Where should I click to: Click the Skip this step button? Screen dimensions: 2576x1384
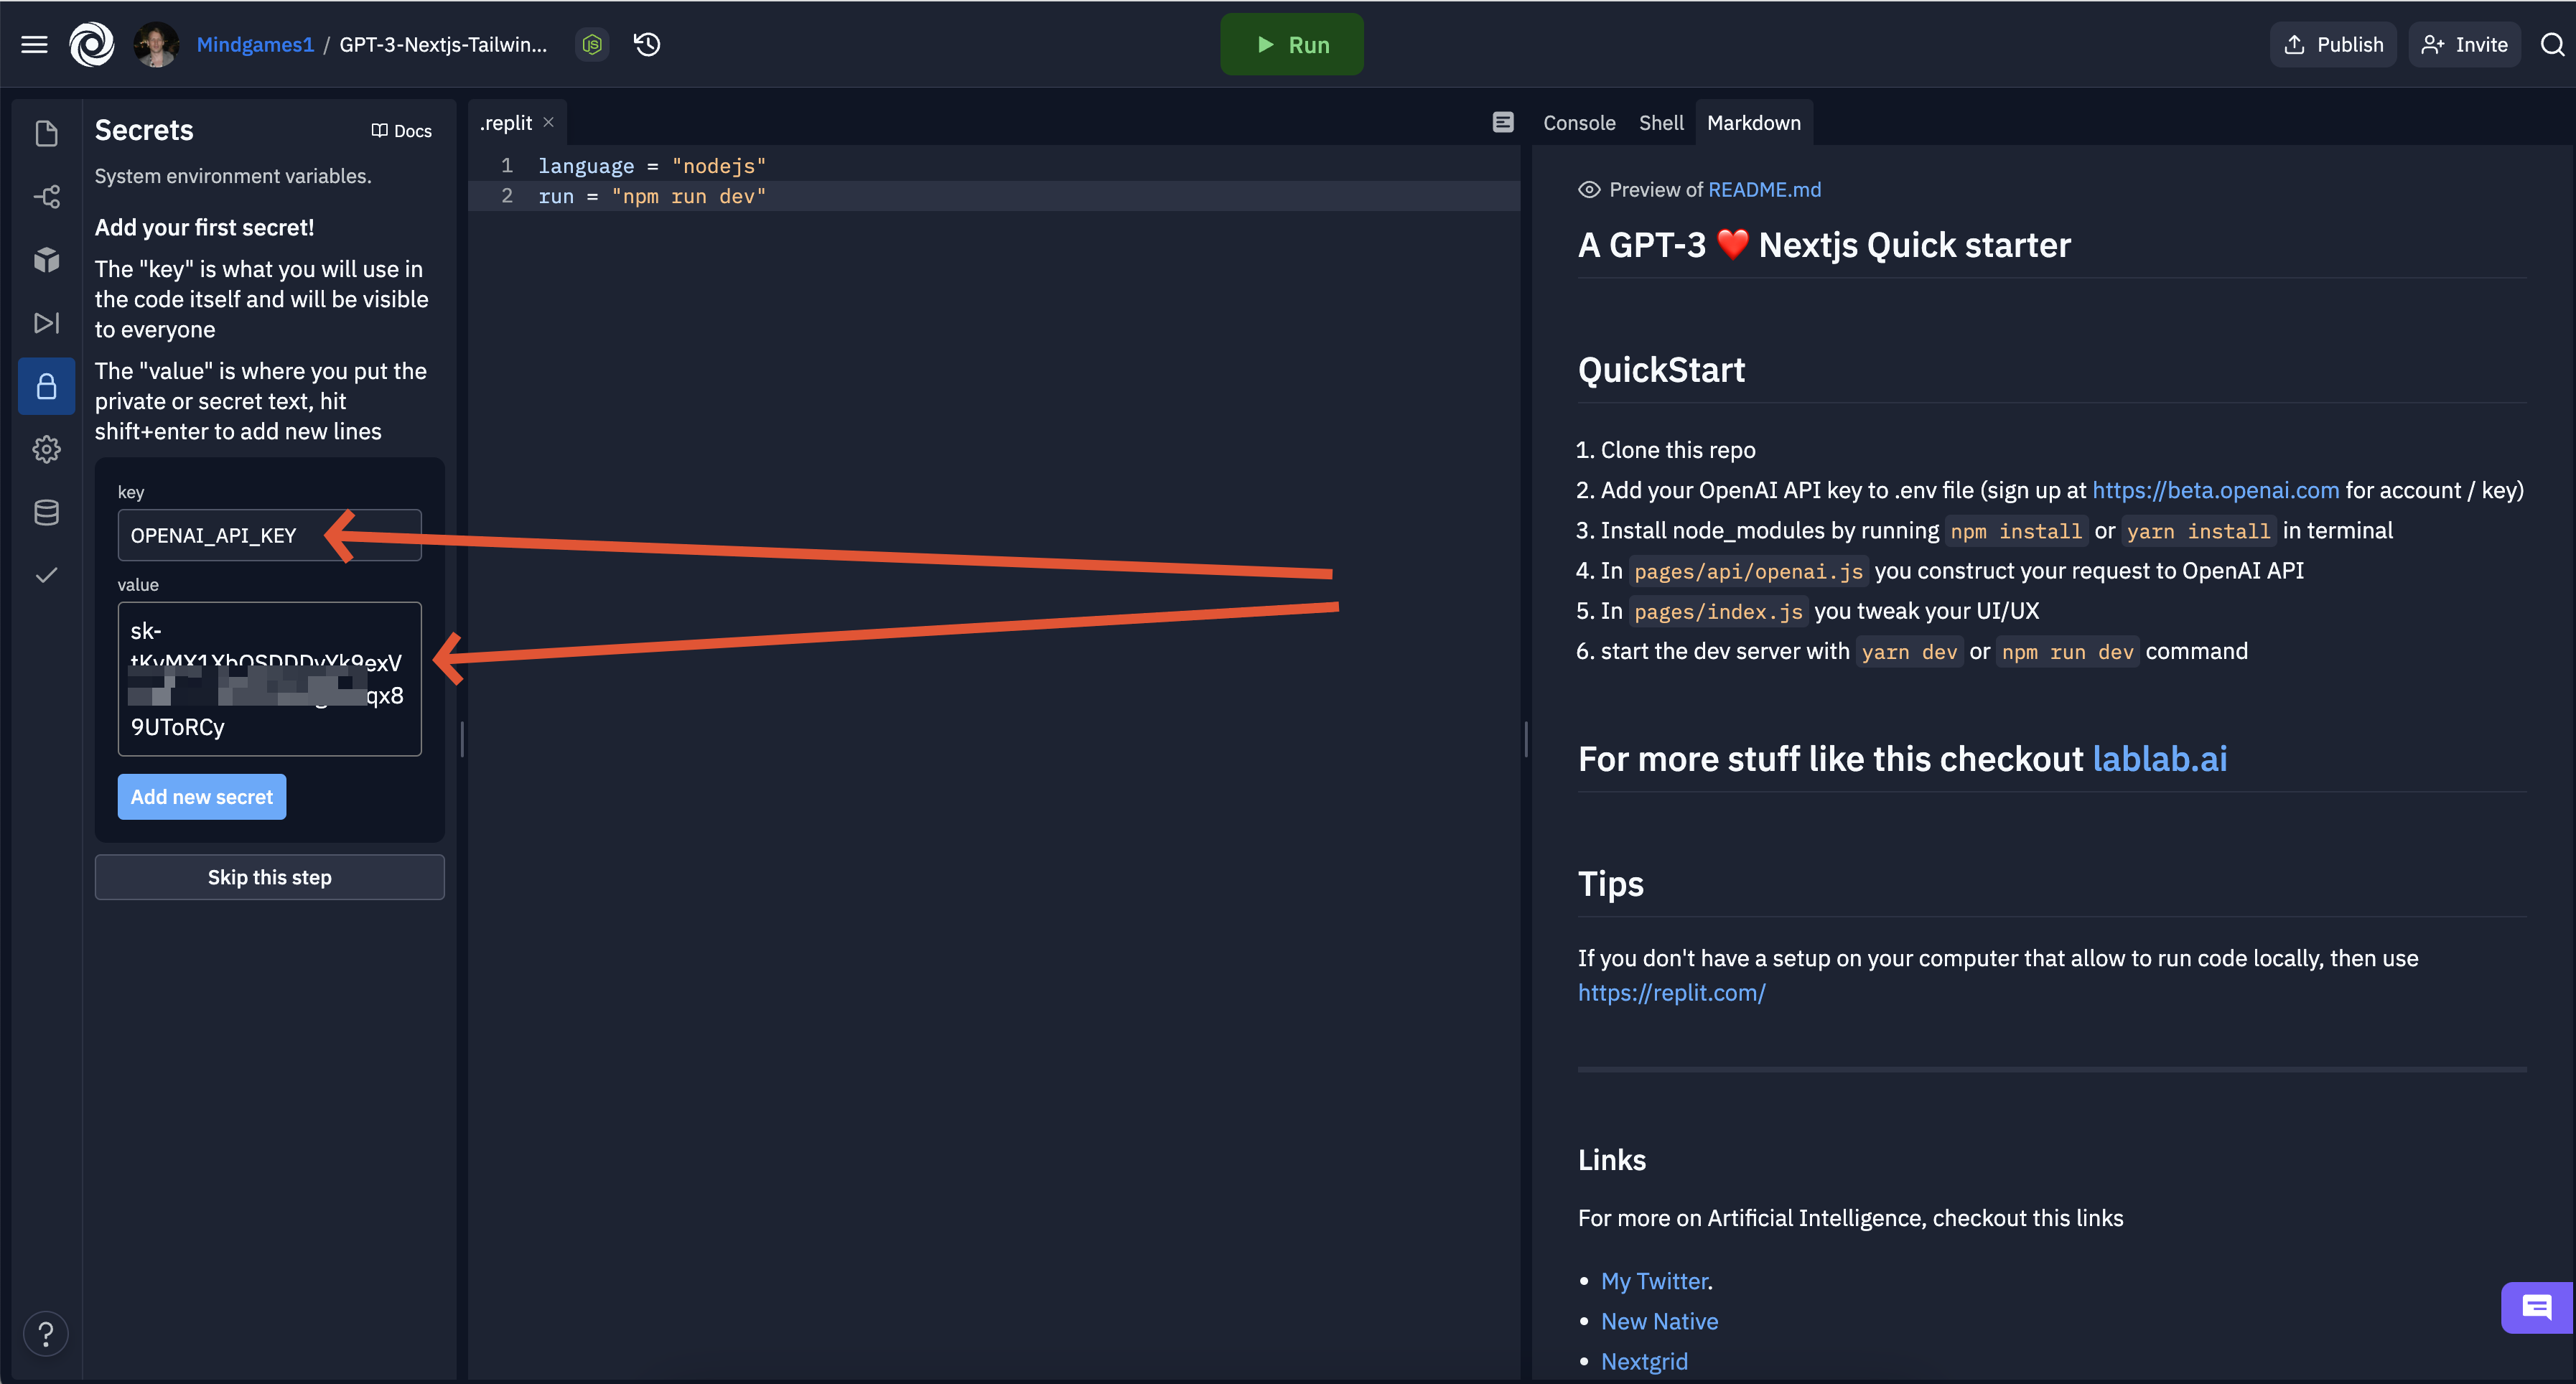(269, 876)
